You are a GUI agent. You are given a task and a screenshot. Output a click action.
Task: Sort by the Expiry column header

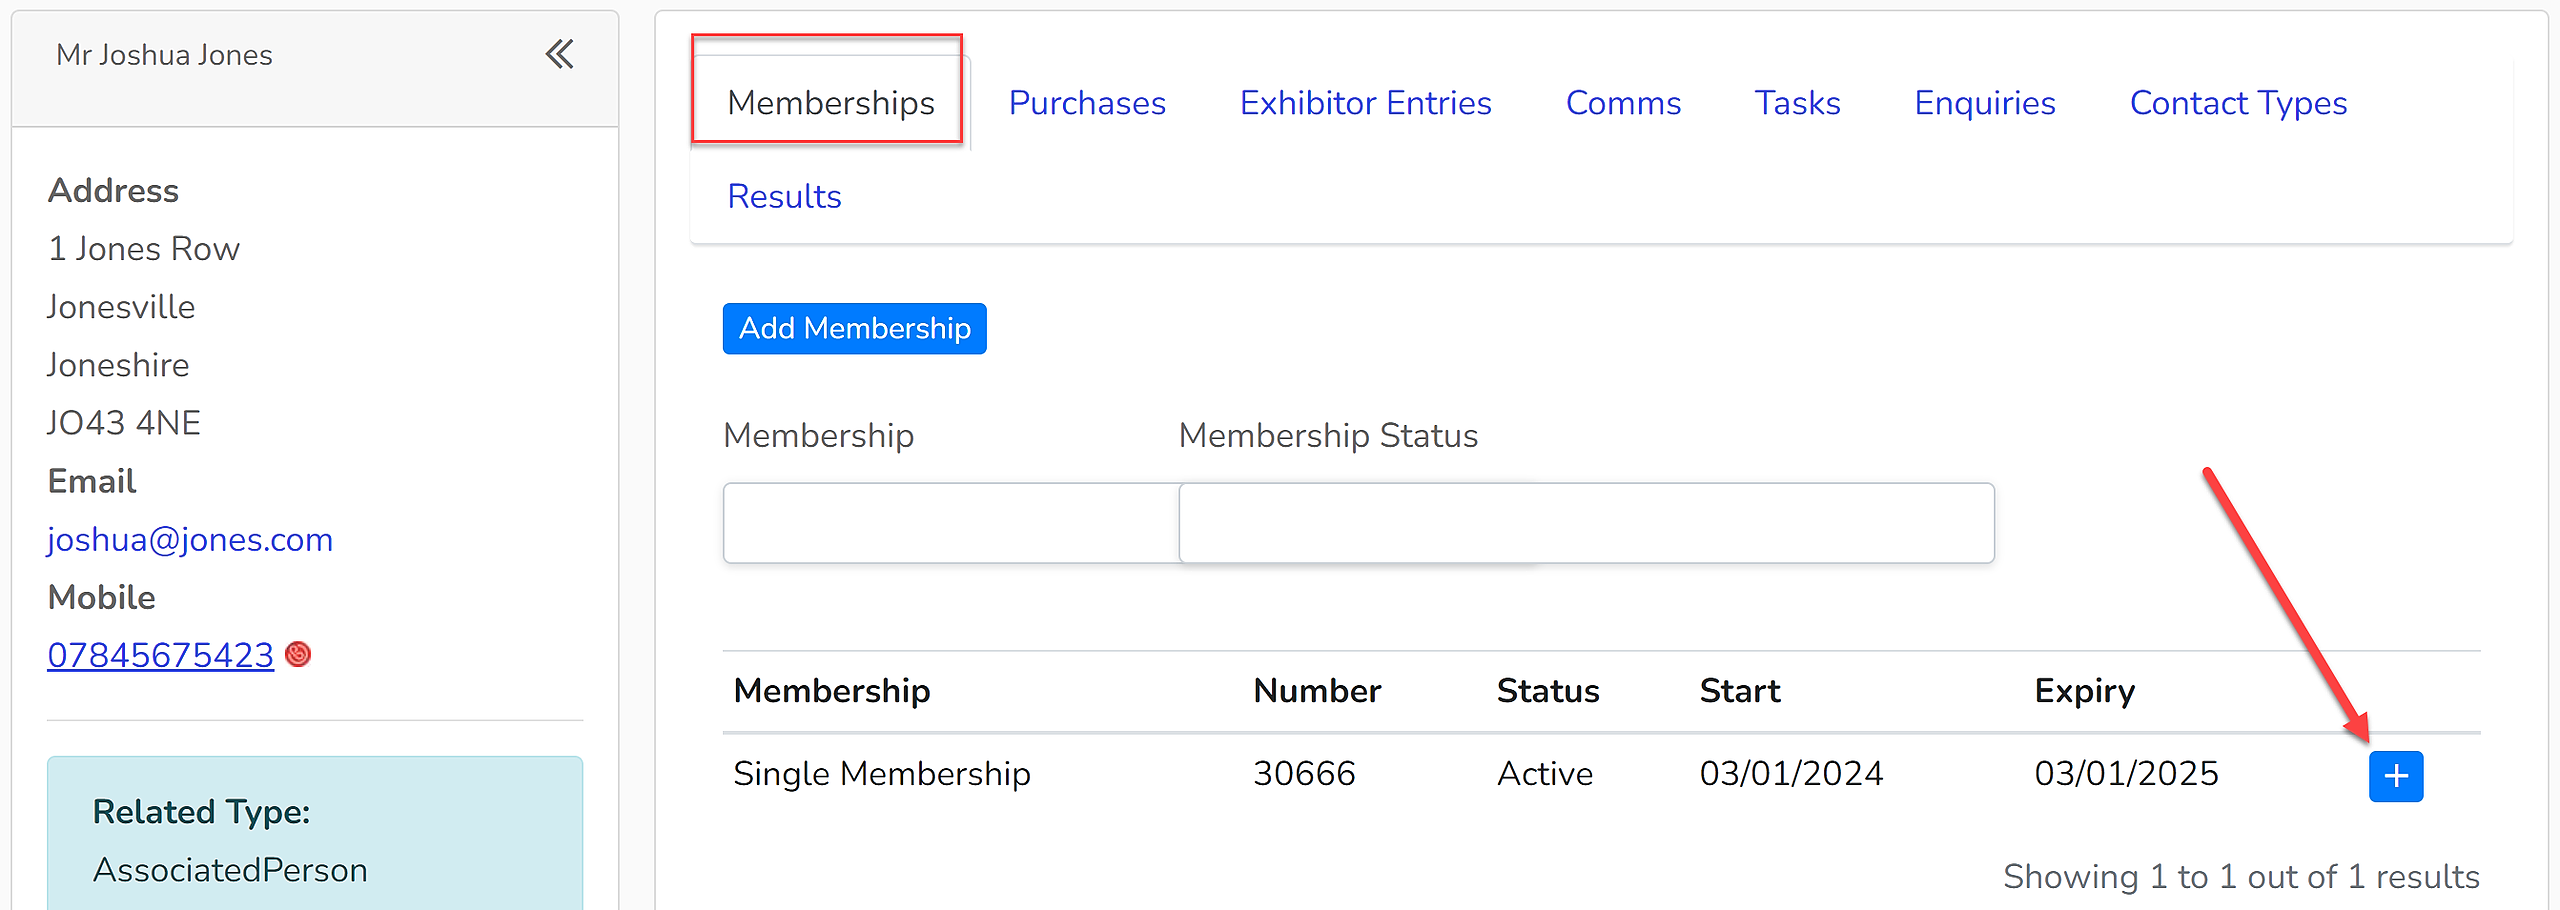[2084, 691]
